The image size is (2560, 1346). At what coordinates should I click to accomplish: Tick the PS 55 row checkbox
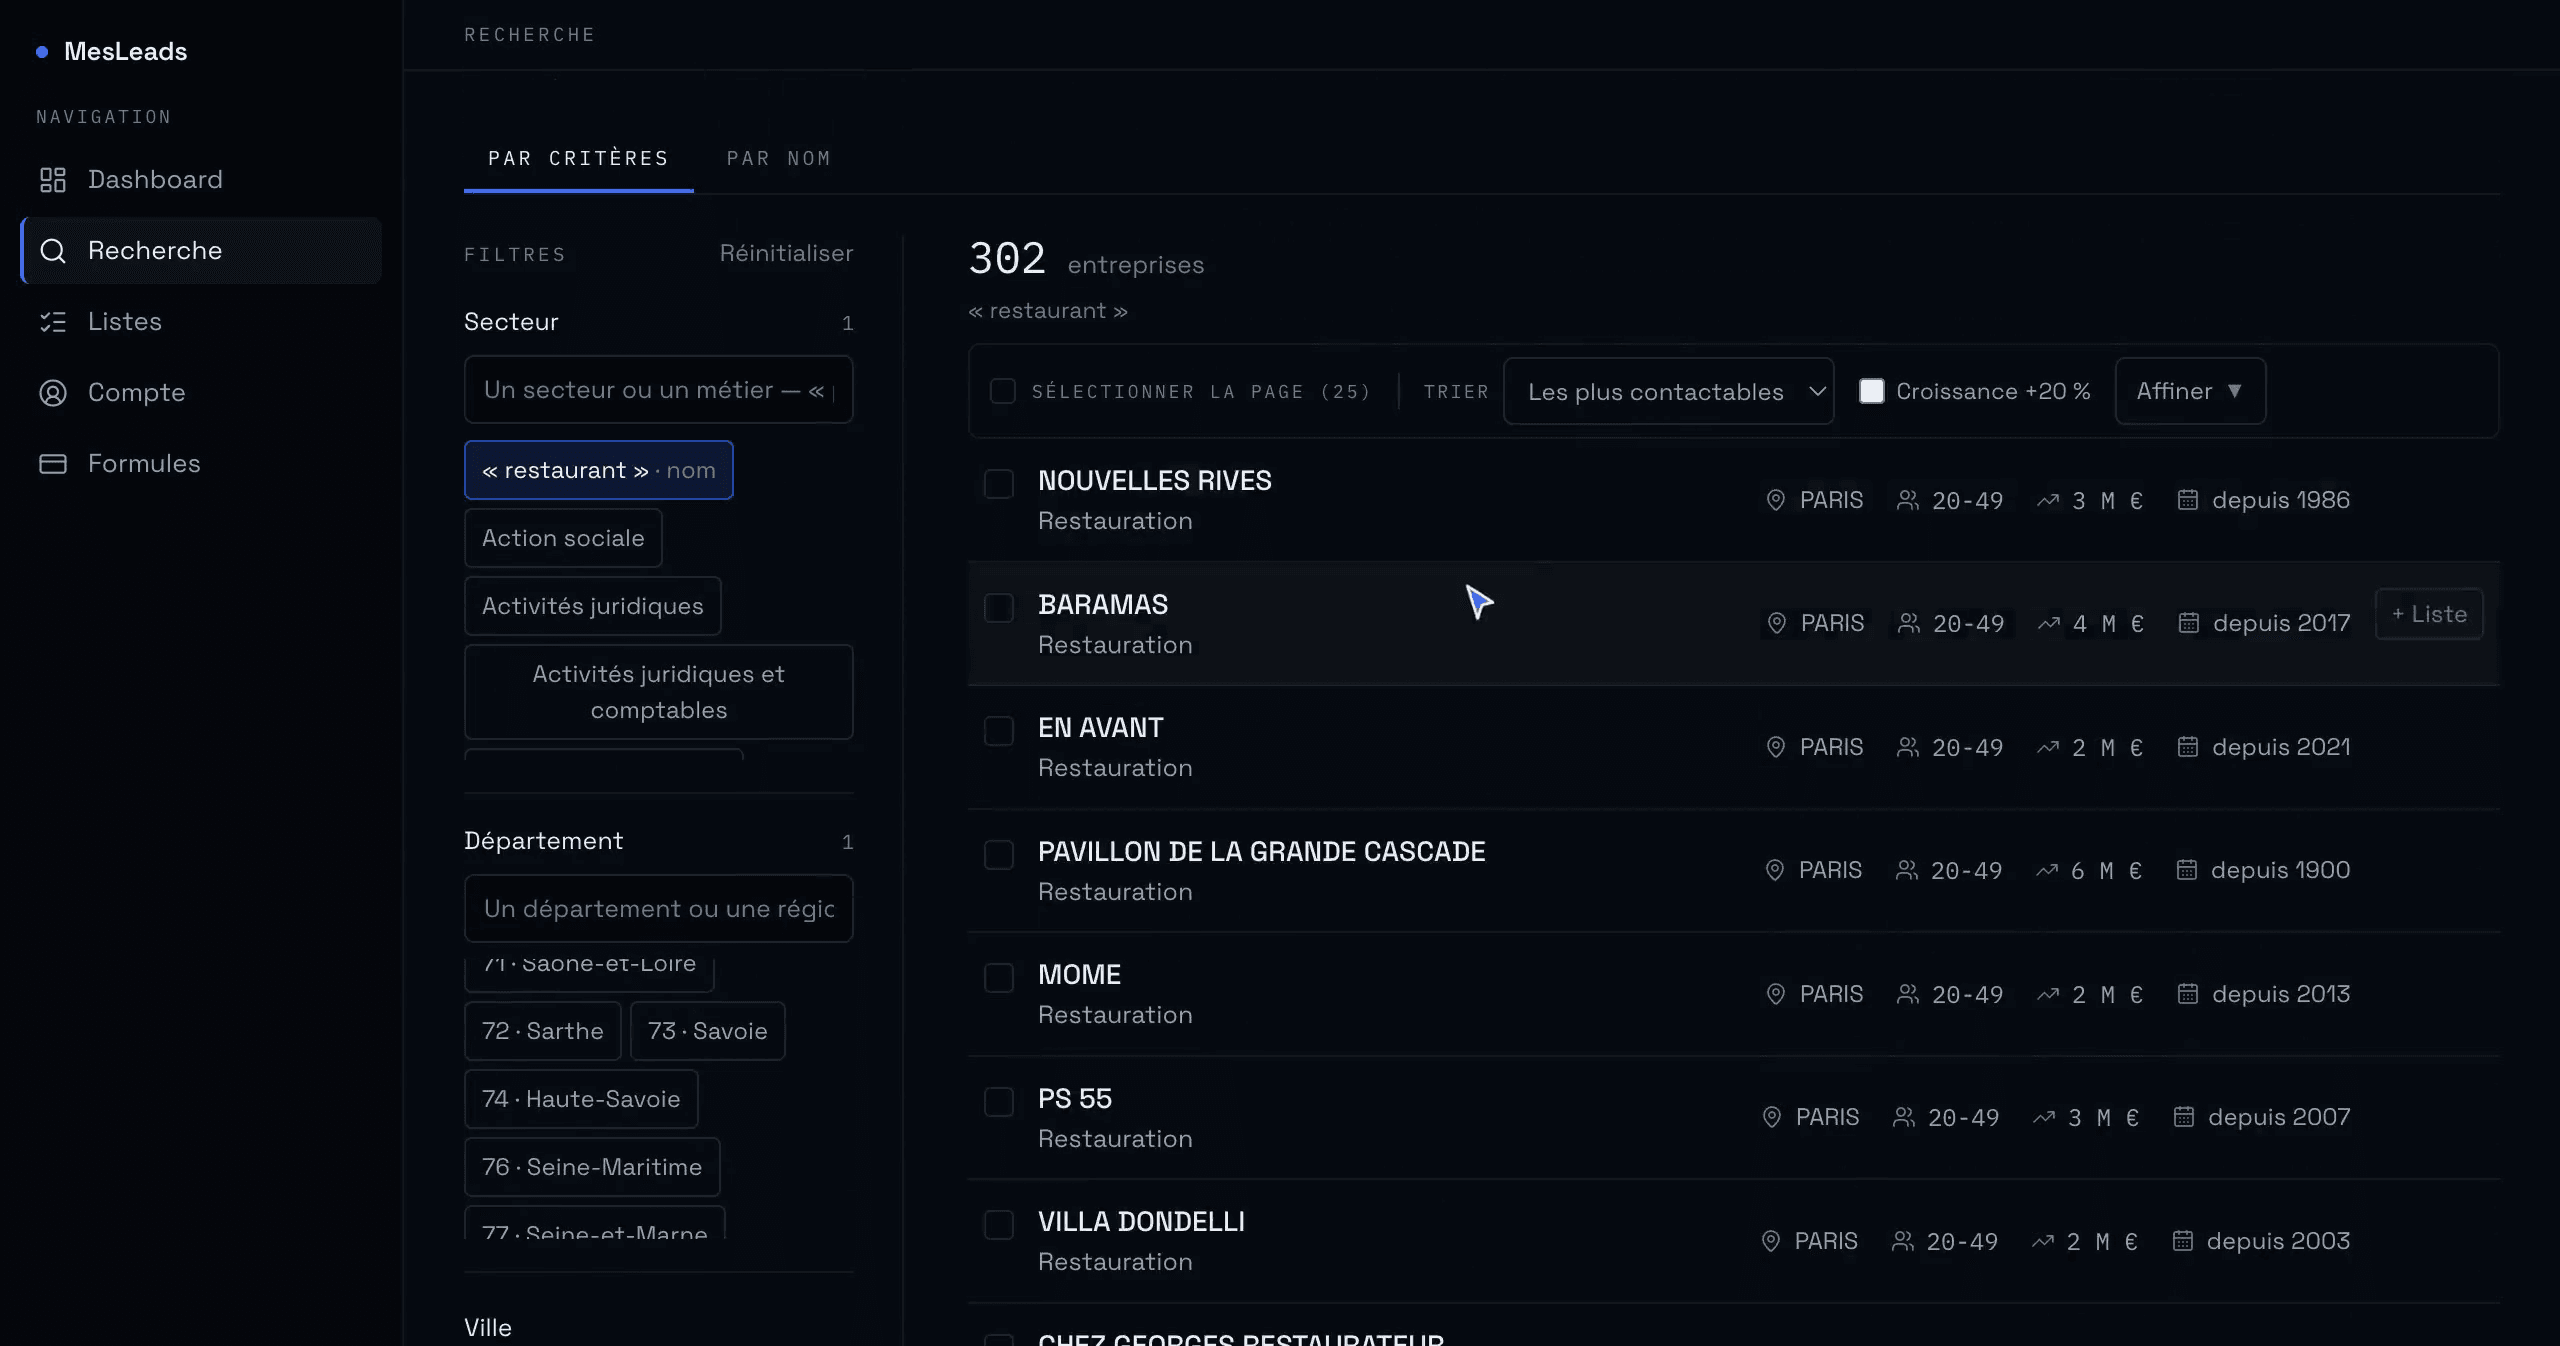(x=999, y=1102)
